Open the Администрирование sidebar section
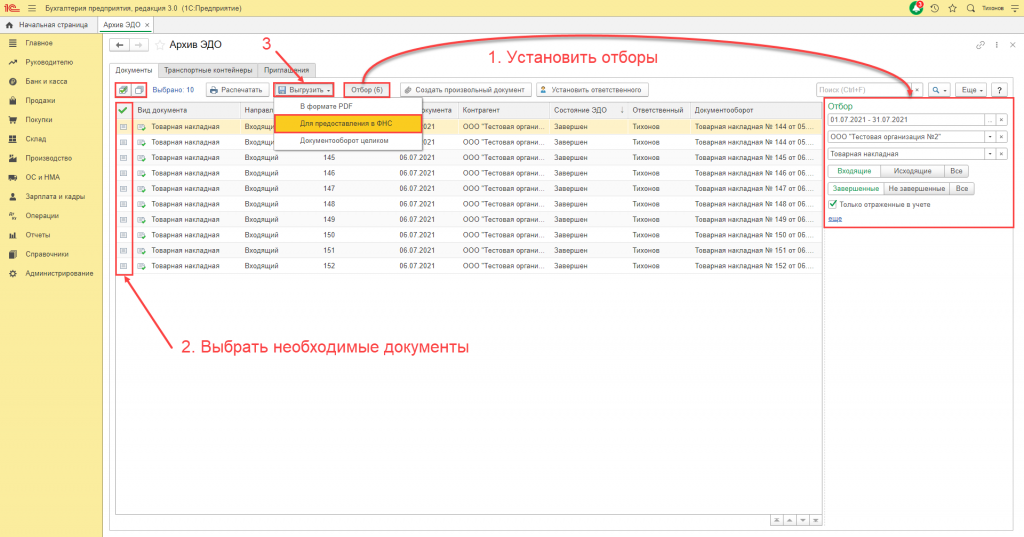 [x=59, y=274]
